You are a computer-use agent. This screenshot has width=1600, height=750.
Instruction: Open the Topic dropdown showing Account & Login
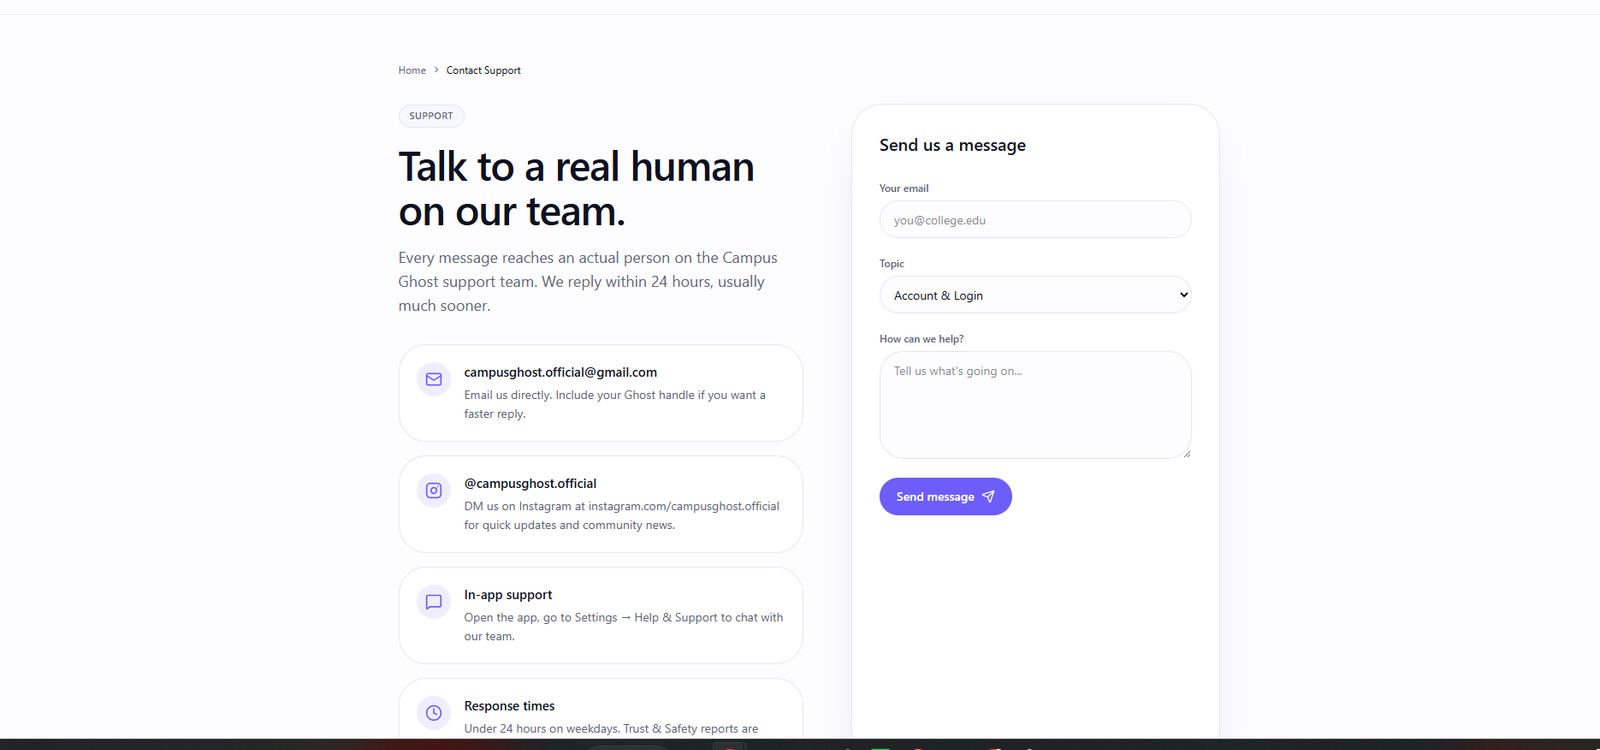coord(1035,295)
